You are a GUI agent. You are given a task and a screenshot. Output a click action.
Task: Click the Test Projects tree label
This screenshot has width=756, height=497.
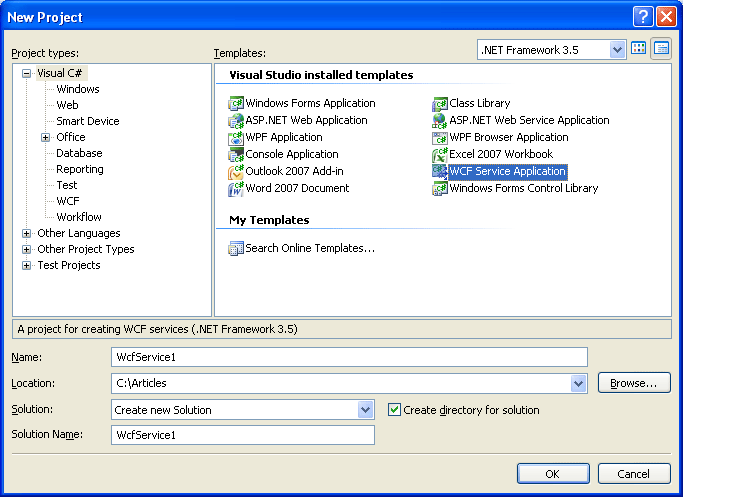click(69, 265)
